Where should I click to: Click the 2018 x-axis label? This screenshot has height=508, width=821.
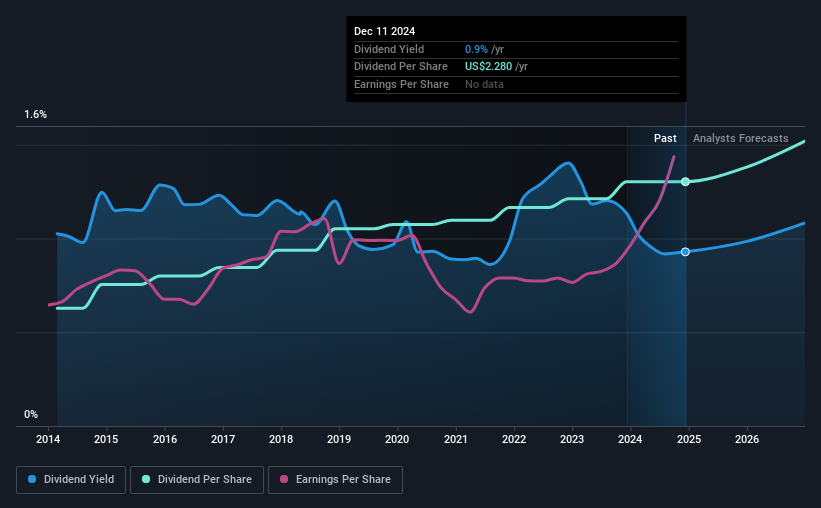[281, 439]
